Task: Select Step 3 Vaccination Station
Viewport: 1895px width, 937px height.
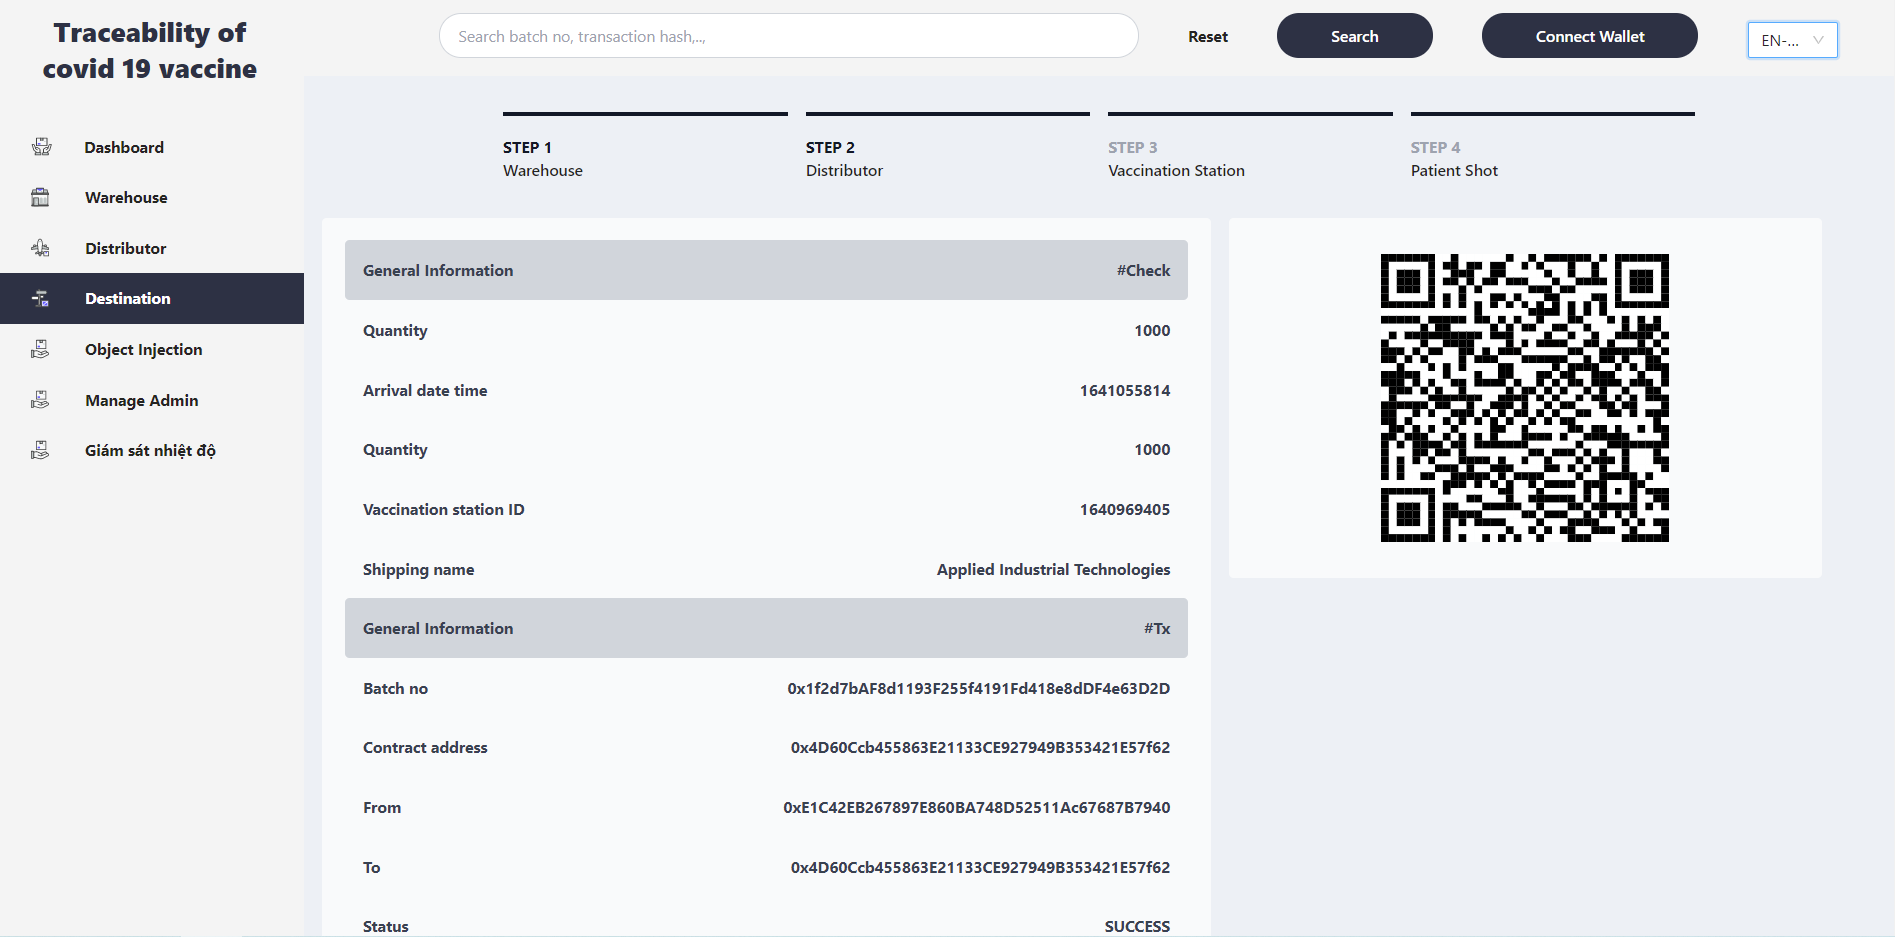Action: [1250, 147]
